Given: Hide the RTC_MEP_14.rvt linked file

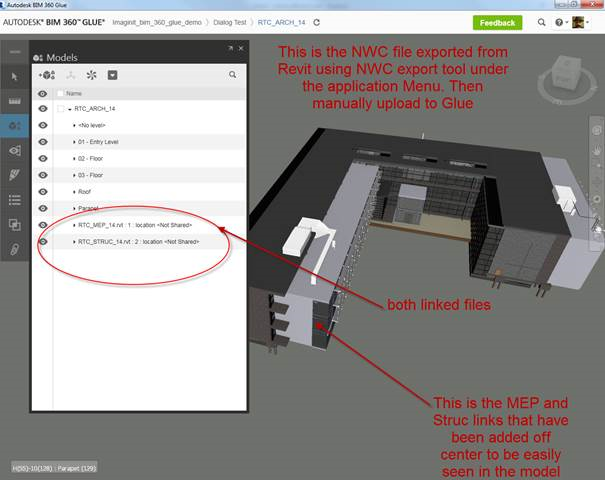Looking at the screenshot, I should 42,225.
